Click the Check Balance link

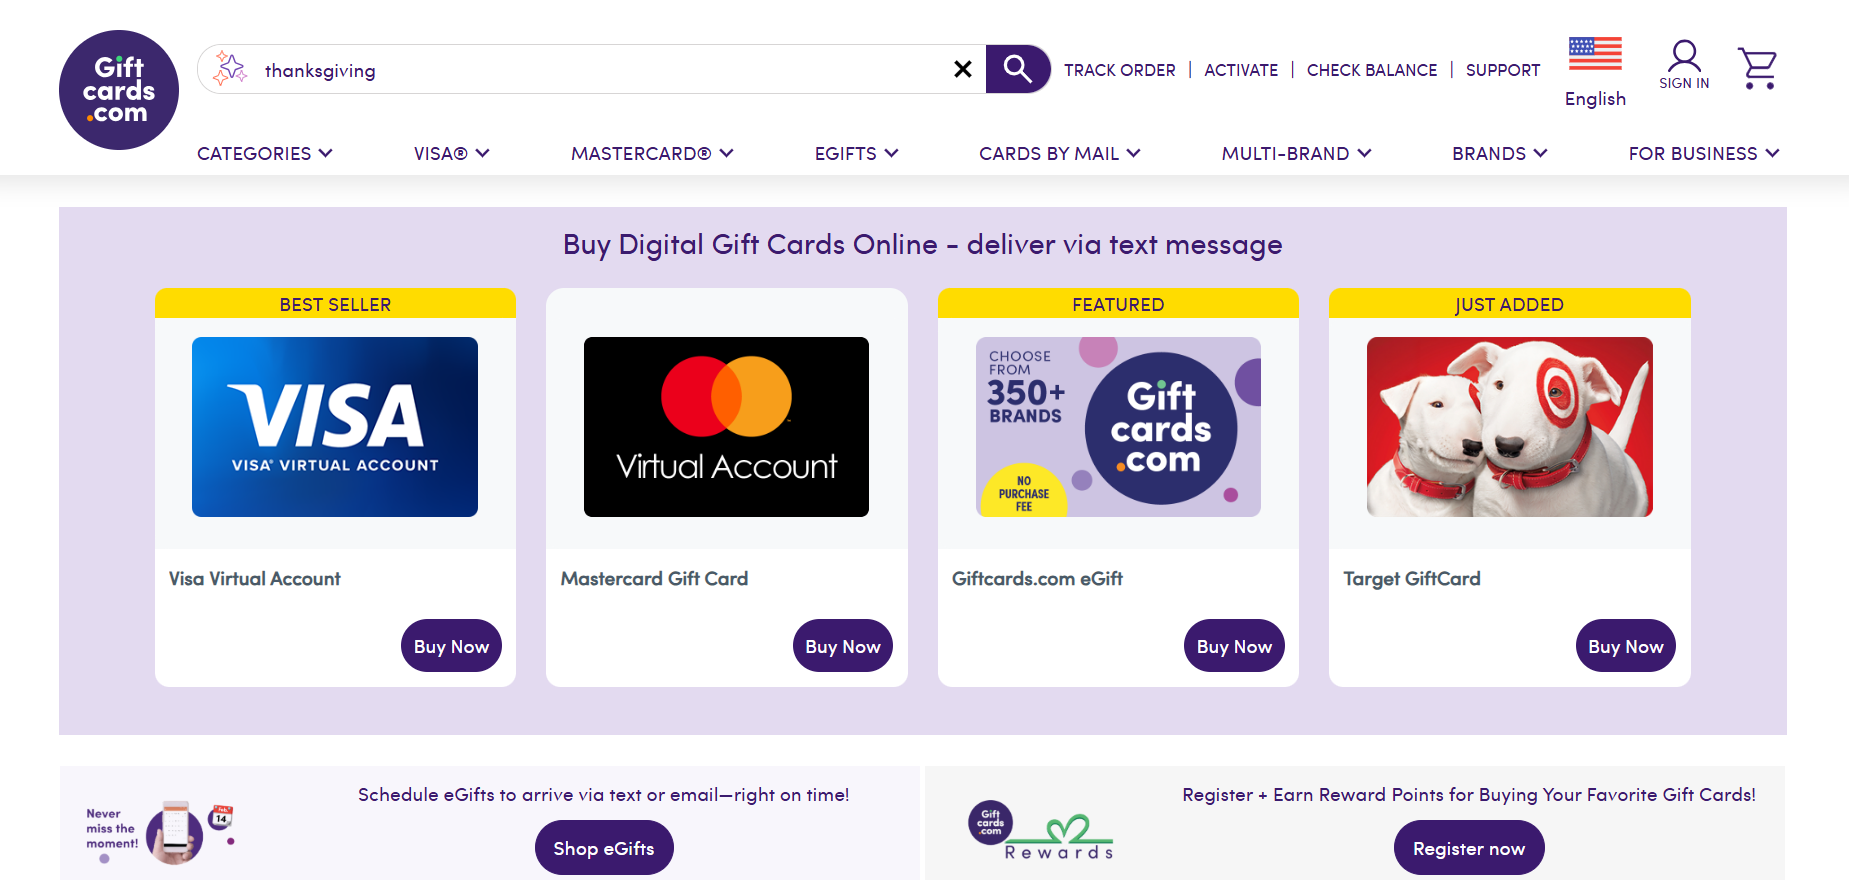[x=1371, y=70]
